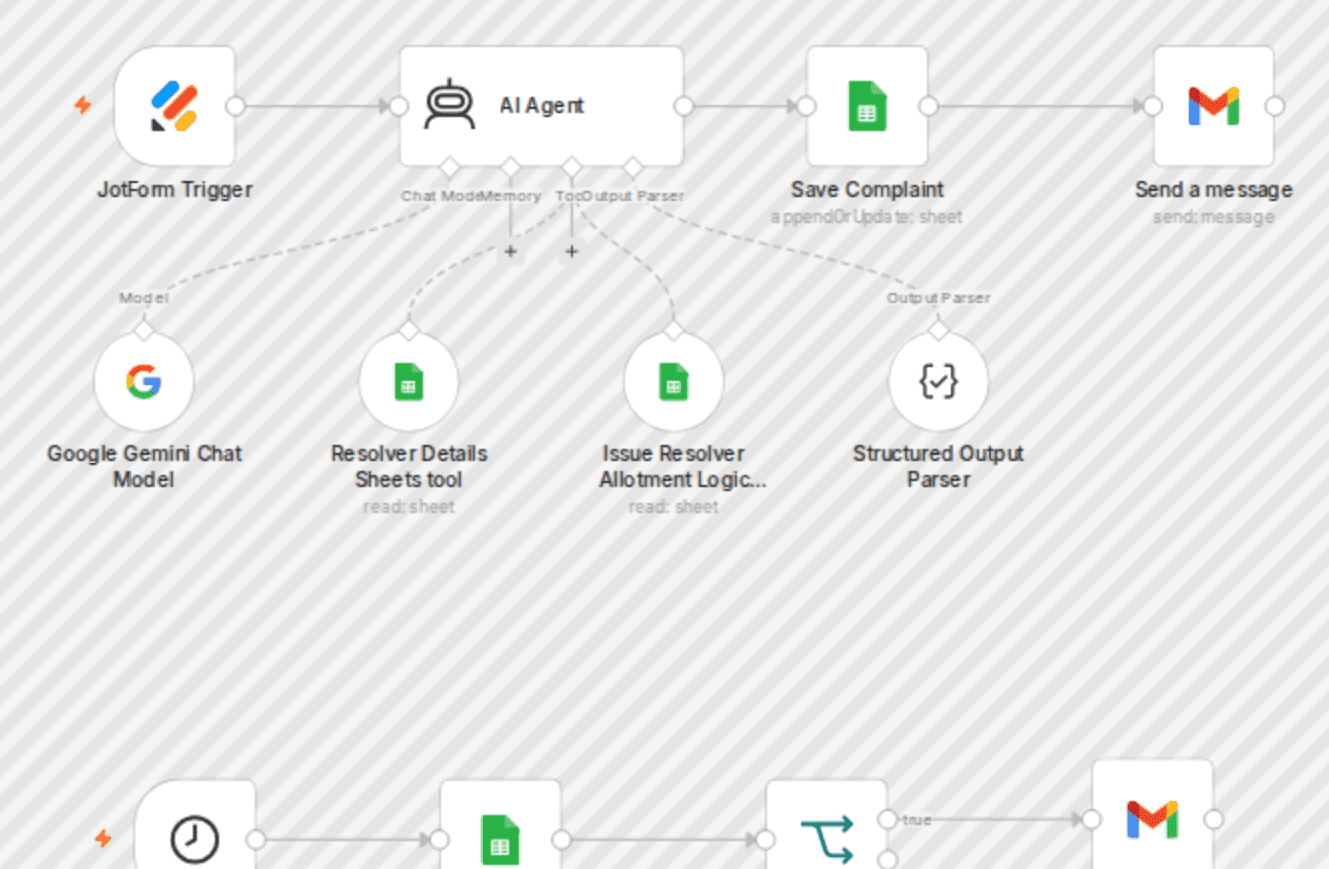Click the Google Gemini Chat Model label
Viewport: 1329px width, 869px height.
(144, 466)
